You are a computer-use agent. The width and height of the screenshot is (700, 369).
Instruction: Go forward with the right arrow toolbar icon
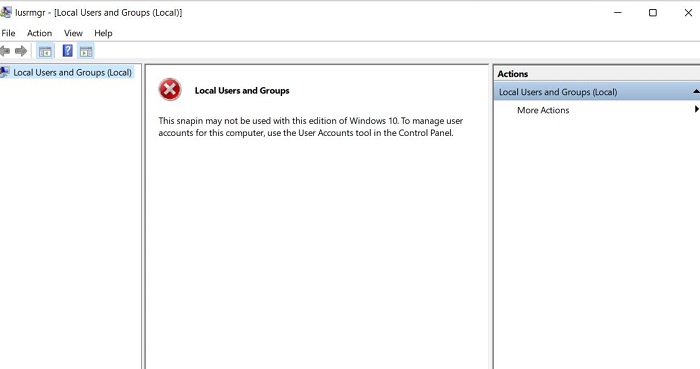click(x=21, y=51)
